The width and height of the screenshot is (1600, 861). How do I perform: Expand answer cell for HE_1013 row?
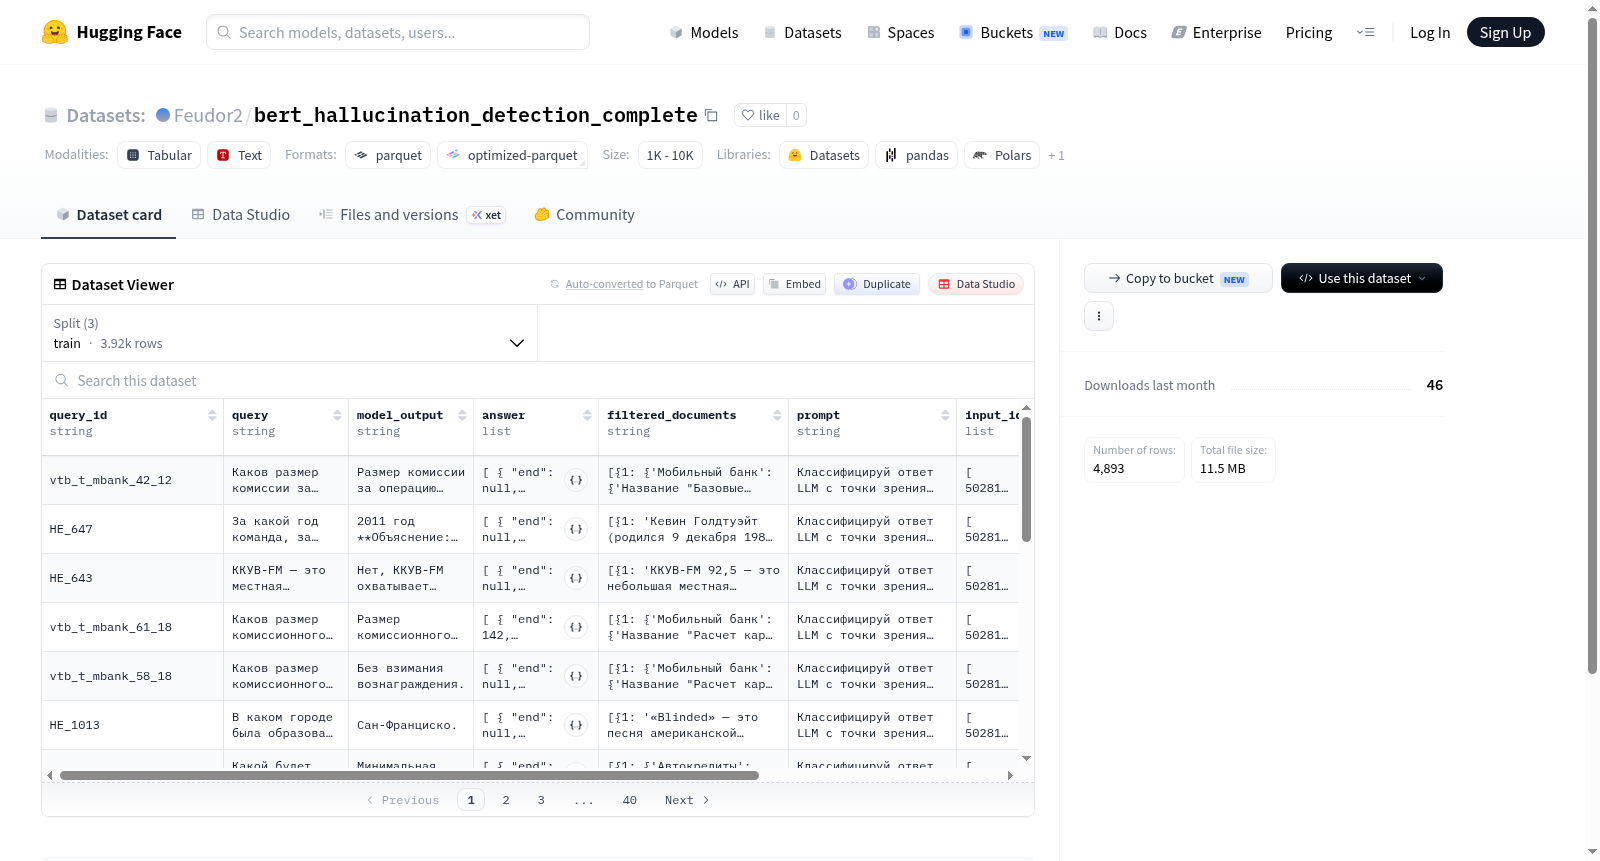576,725
